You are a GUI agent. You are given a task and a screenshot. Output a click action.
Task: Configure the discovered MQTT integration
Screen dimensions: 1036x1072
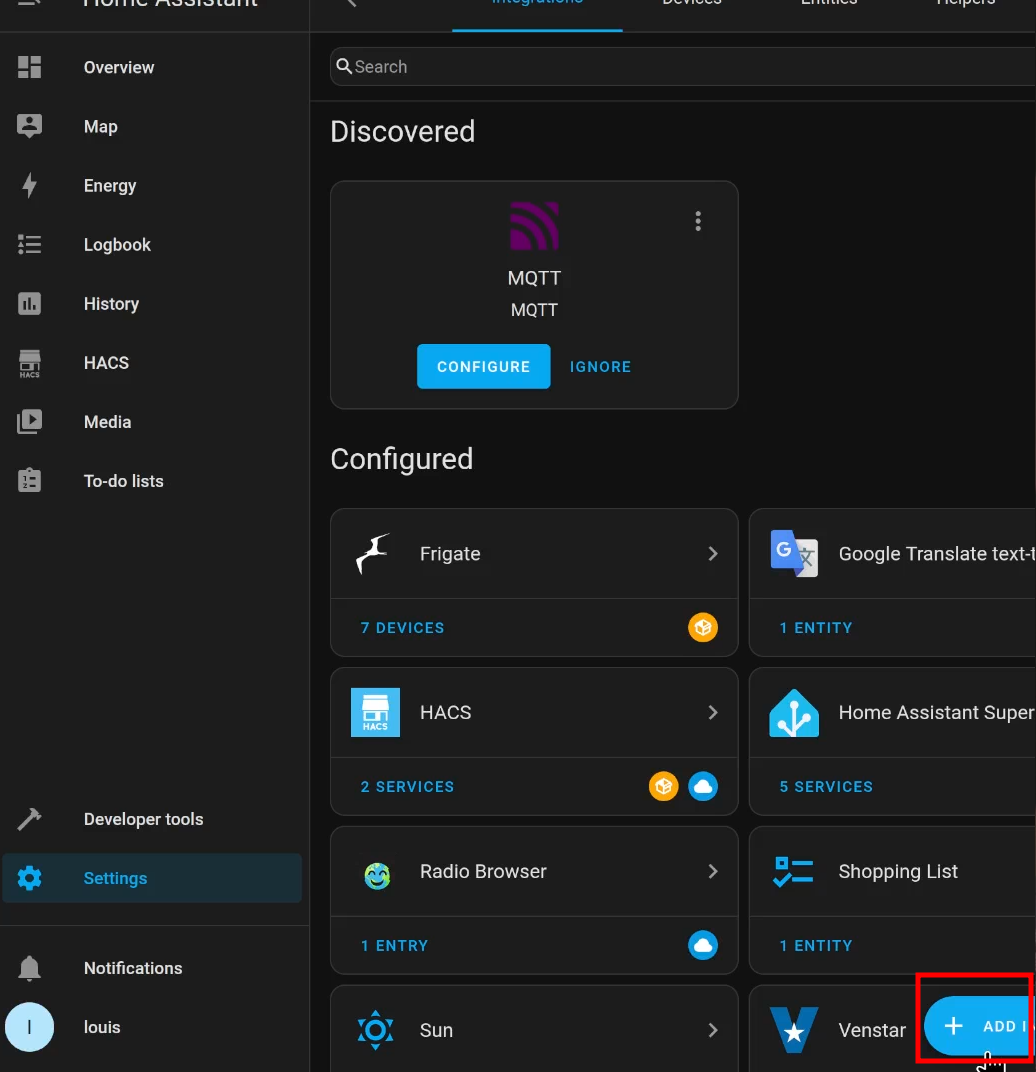pos(483,366)
